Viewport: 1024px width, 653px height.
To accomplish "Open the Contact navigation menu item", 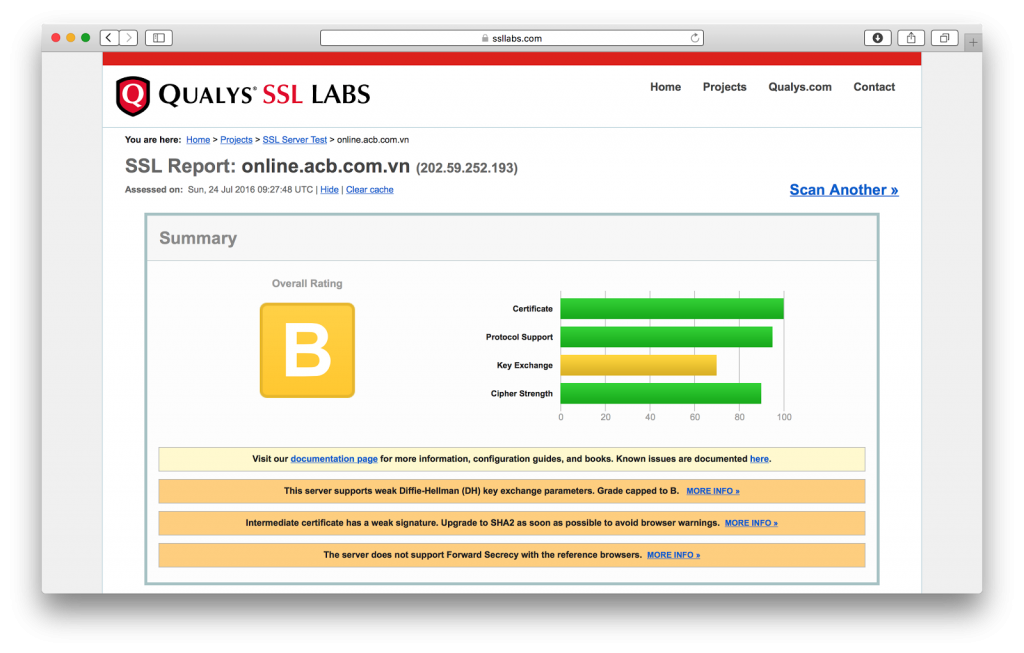I will (x=874, y=87).
